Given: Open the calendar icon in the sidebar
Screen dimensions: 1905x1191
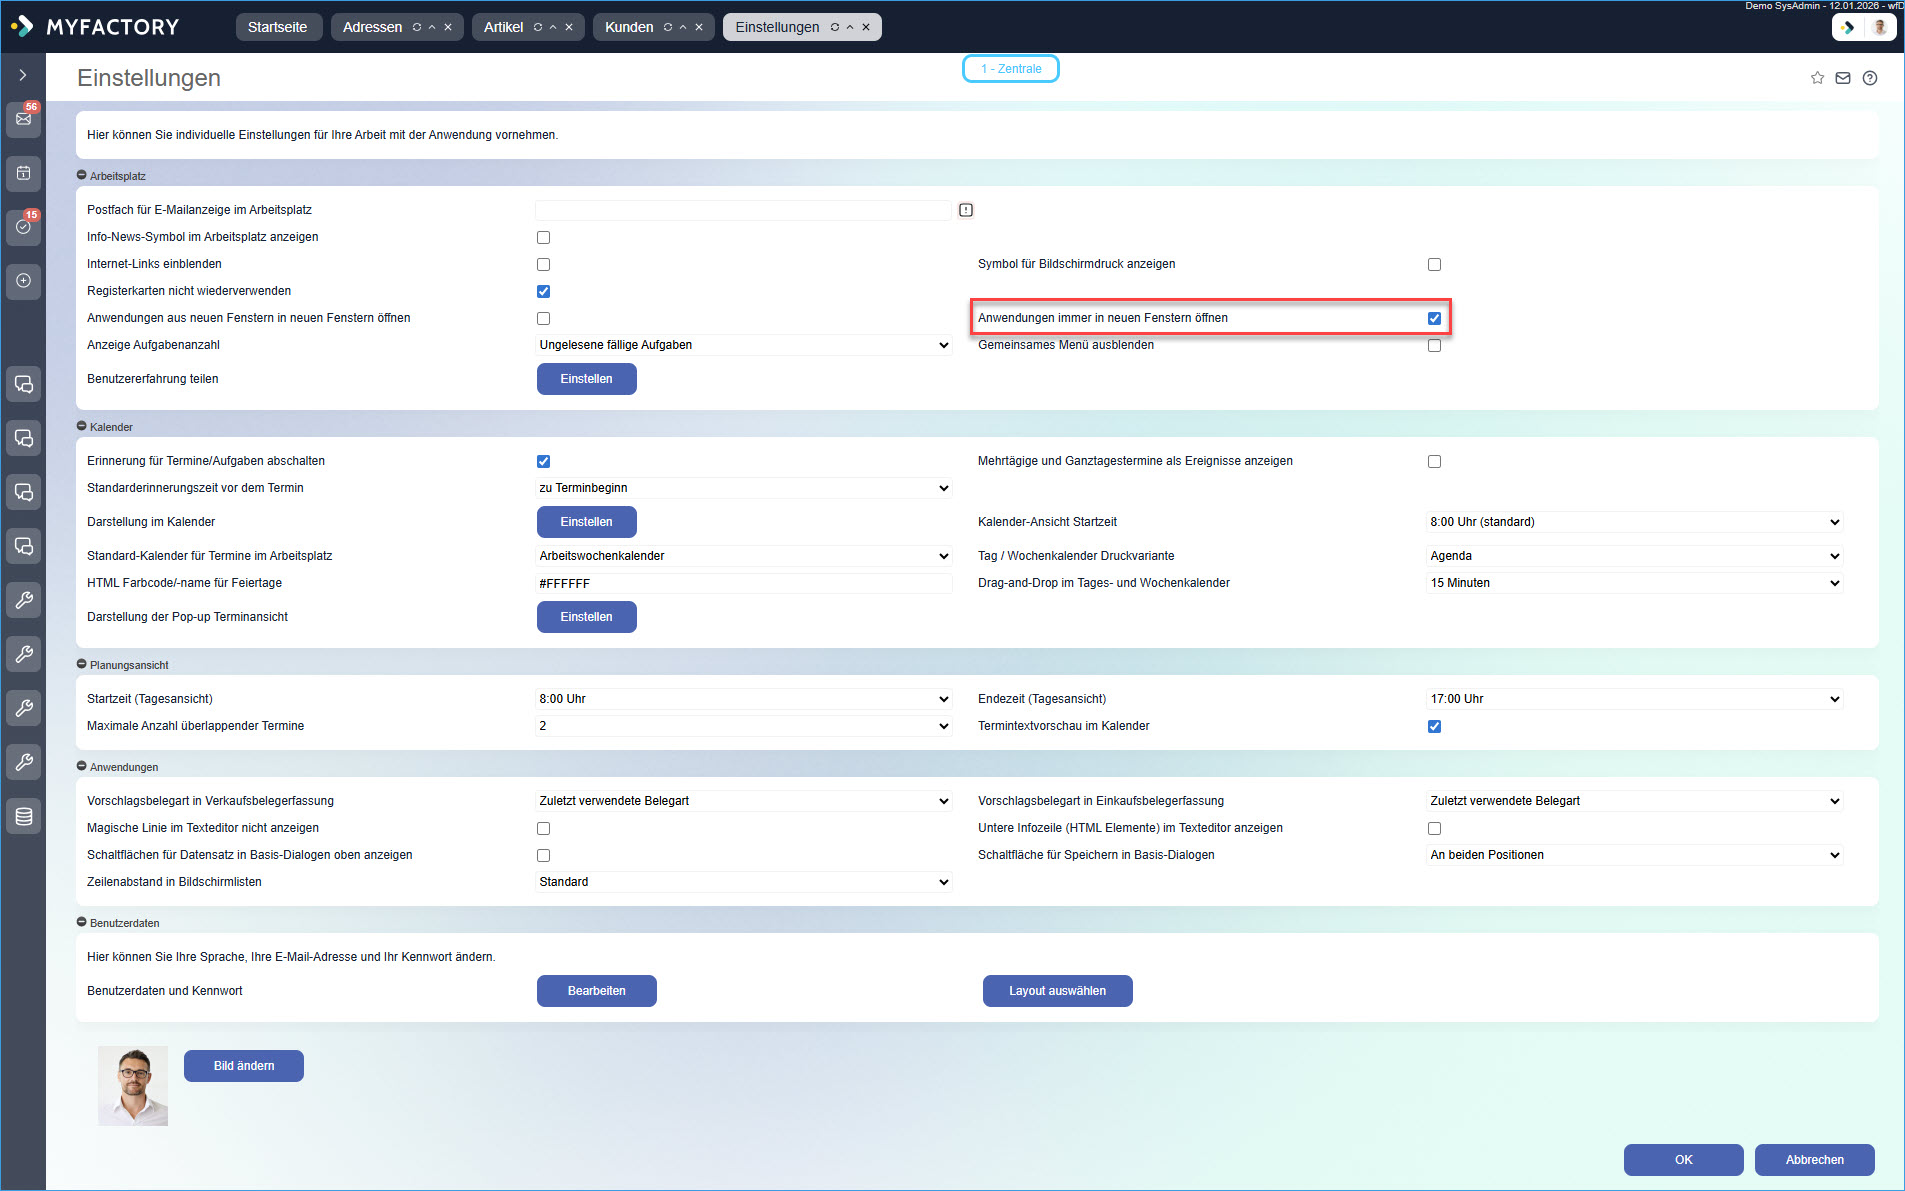Looking at the screenshot, I should point(23,173).
